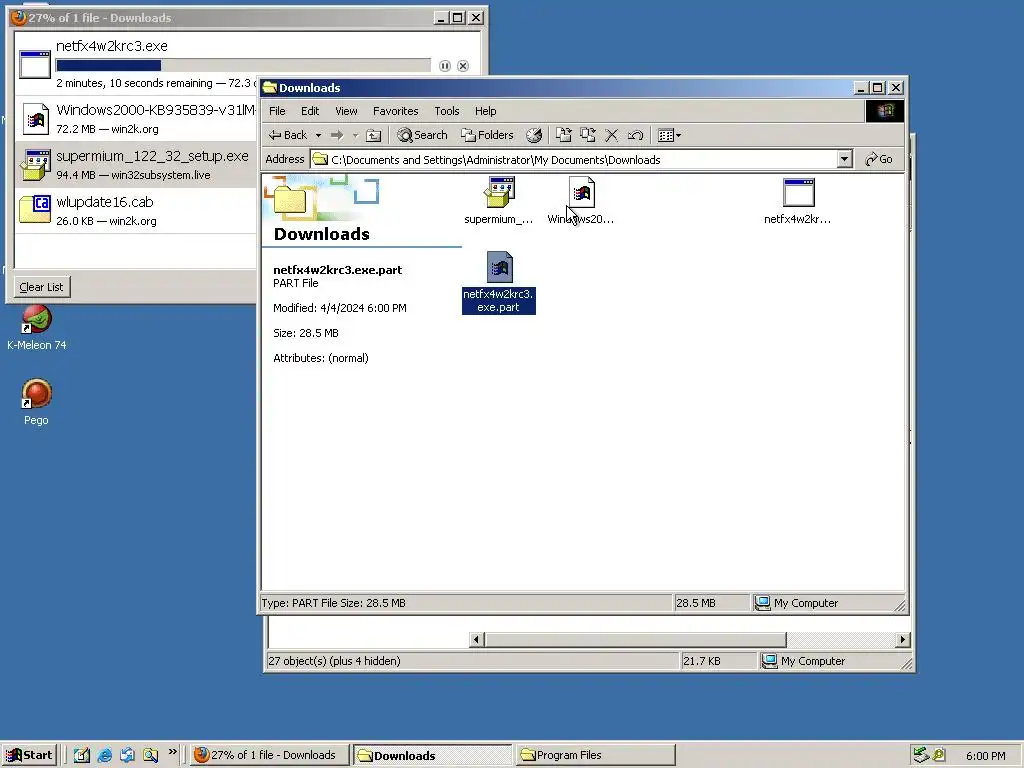This screenshot has height=768, width=1024.
Task: Go up one folder level
Action: point(374,135)
